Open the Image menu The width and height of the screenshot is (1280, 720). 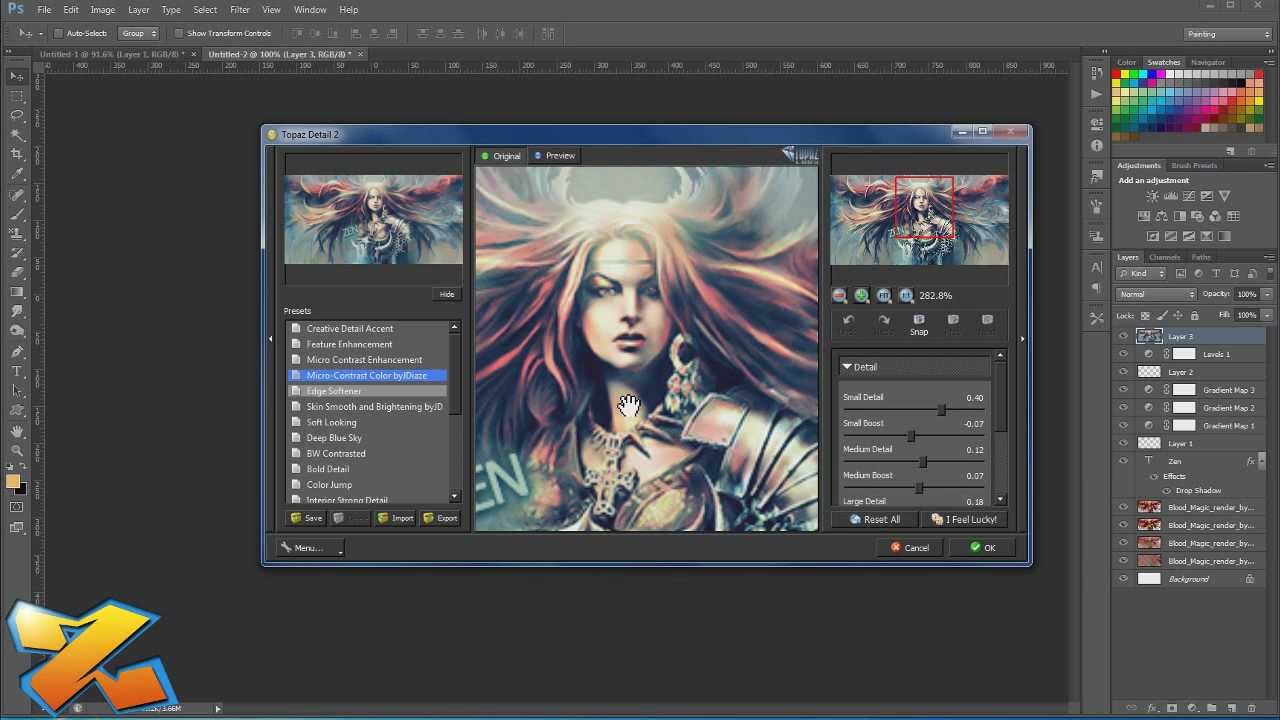pyautogui.click(x=102, y=10)
